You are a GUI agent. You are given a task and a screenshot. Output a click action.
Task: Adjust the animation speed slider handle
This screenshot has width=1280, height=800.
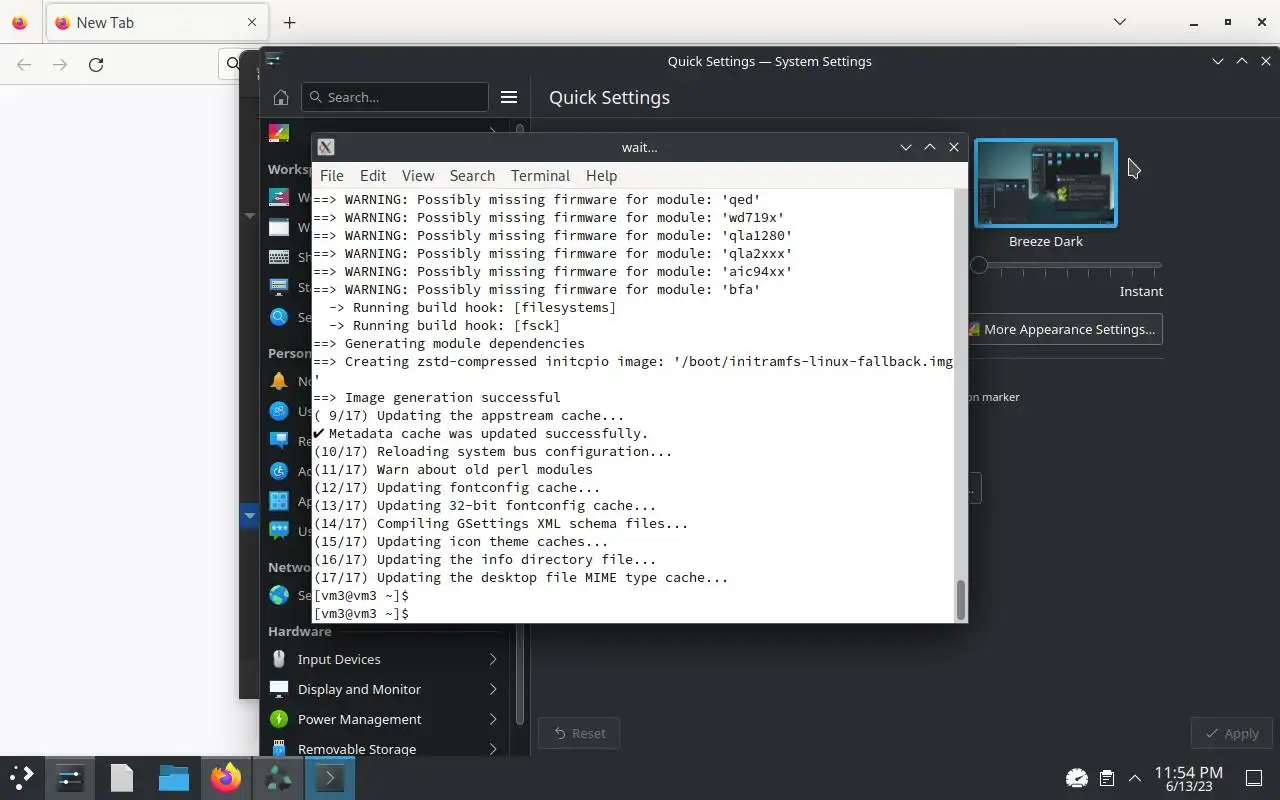point(979,265)
